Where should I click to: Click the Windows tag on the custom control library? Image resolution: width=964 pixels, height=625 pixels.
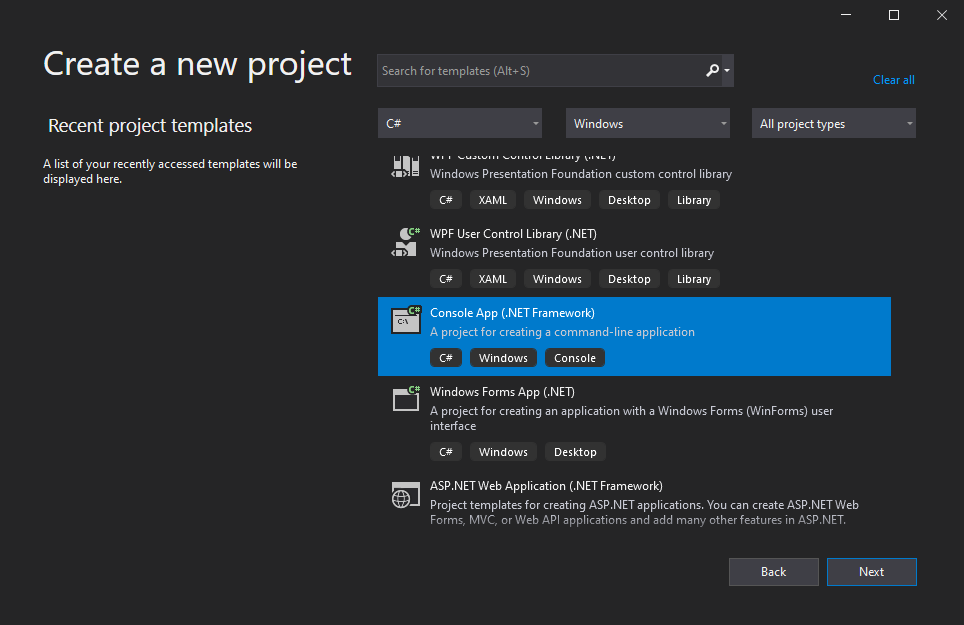tap(558, 200)
